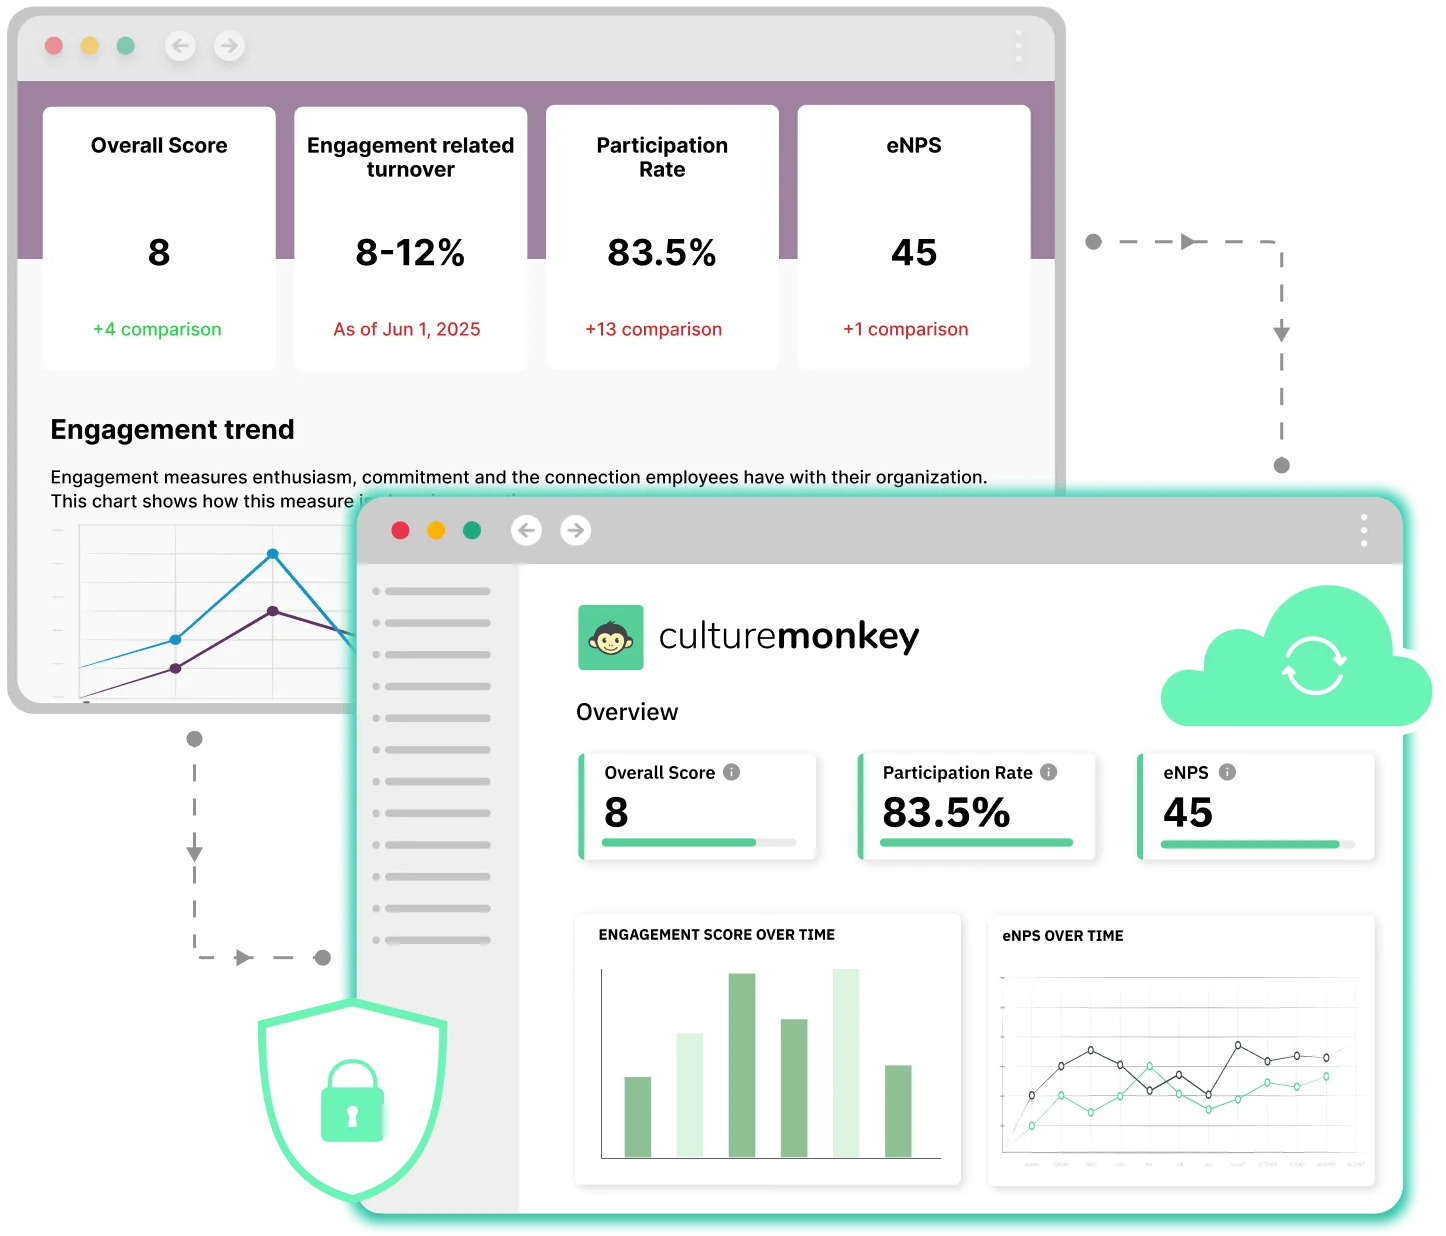Screen dimensions: 1446x1236
Task: Click the eNPS over time line chart
Action: click(1181, 1070)
